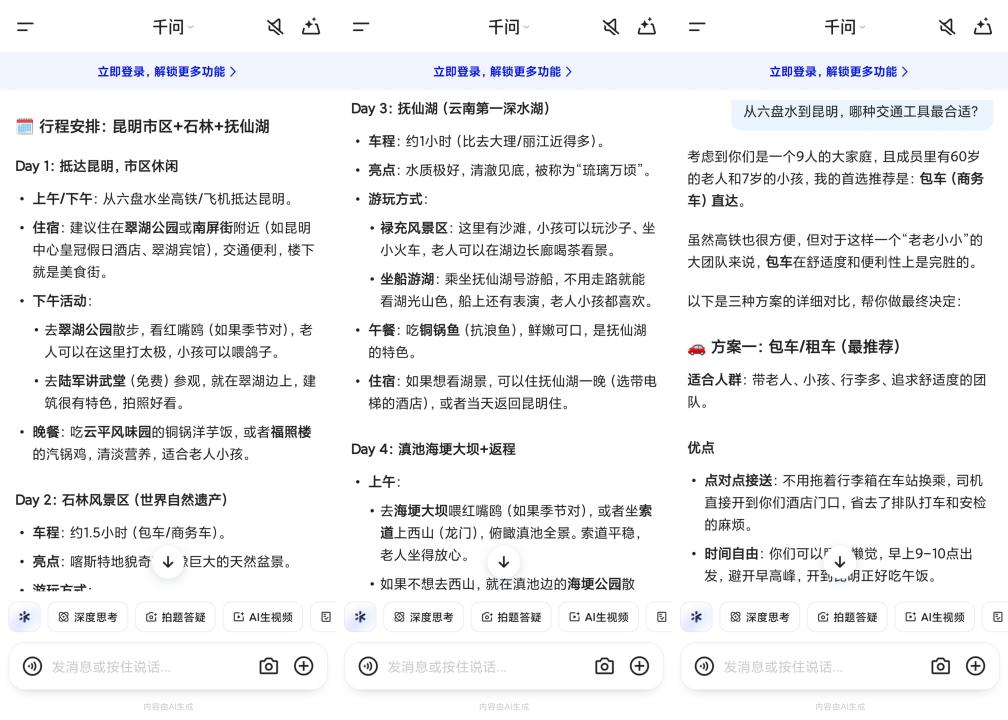Tap the 适合人群 line
The width and height of the screenshot is (1008, 720).
tap(837, 391)
